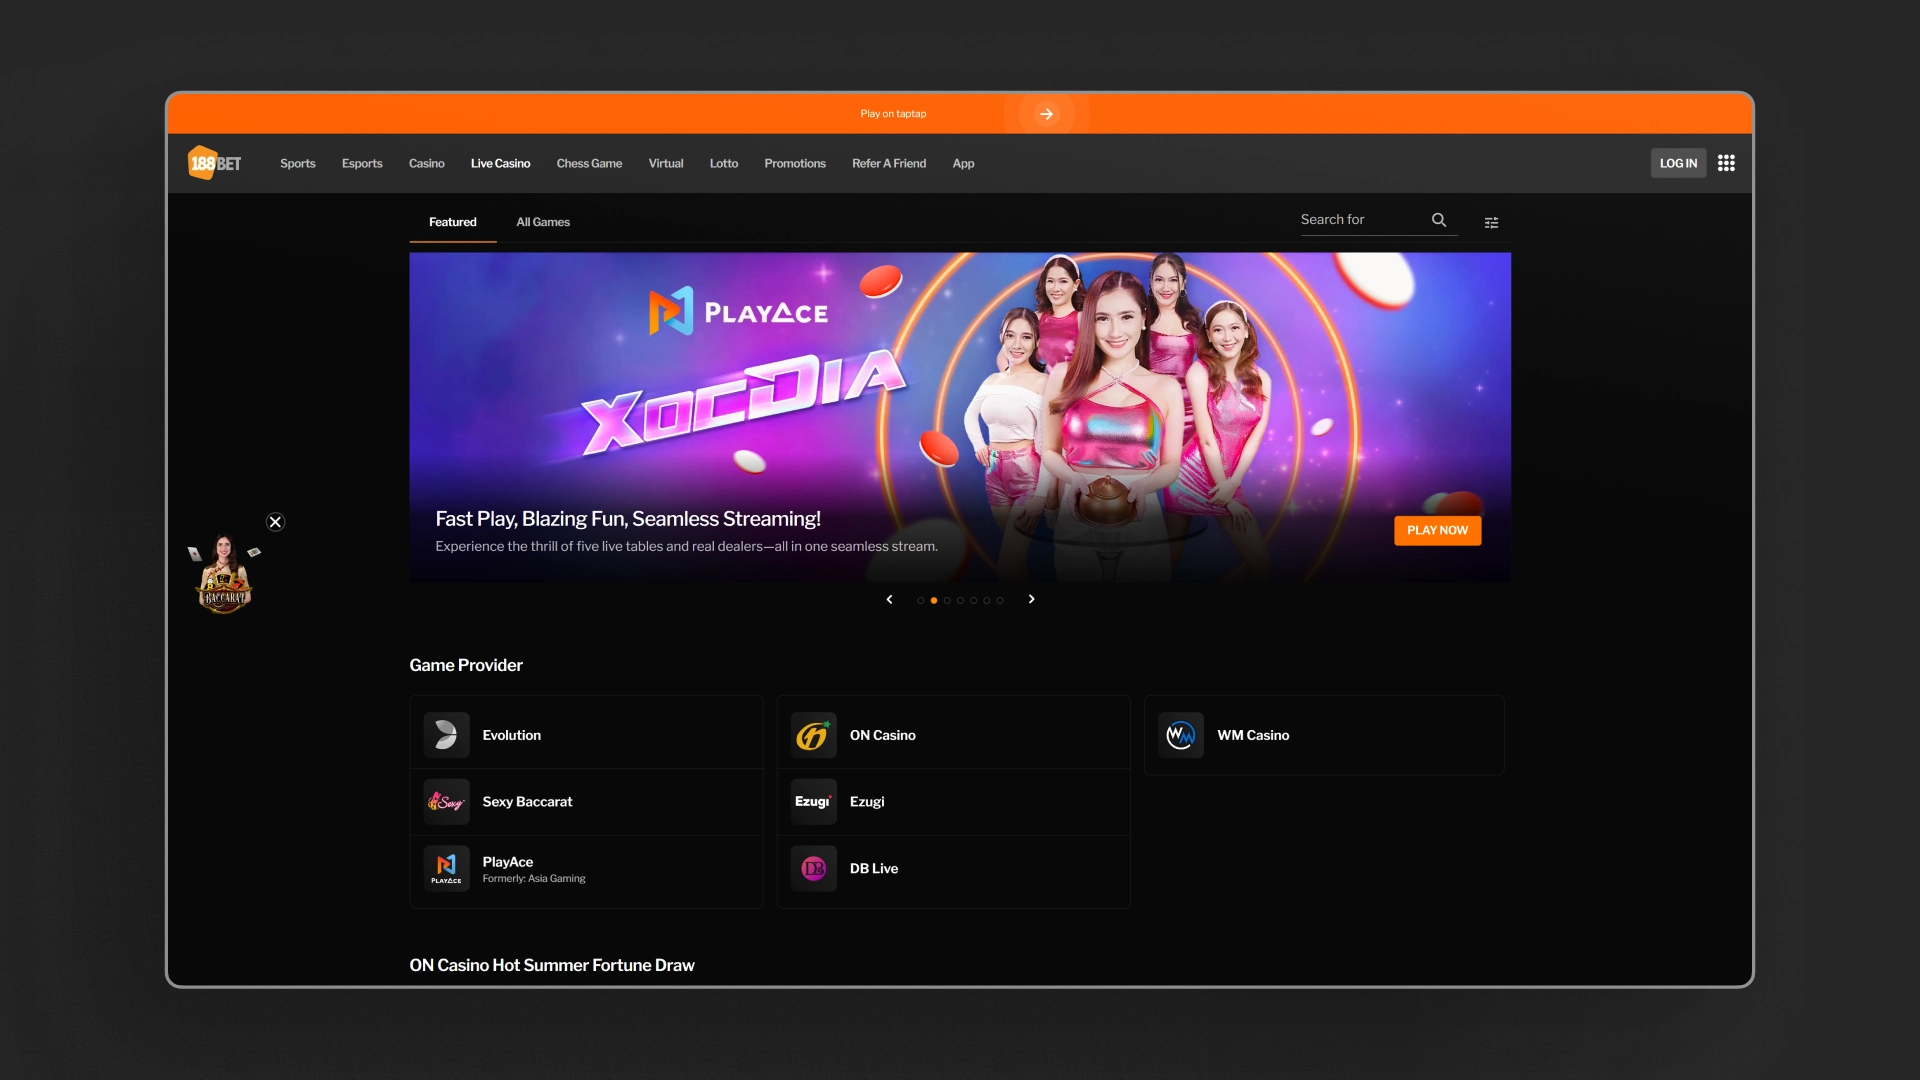View Promotions page
This screenshot has height=1080, width=1920.
coord(795,163)
